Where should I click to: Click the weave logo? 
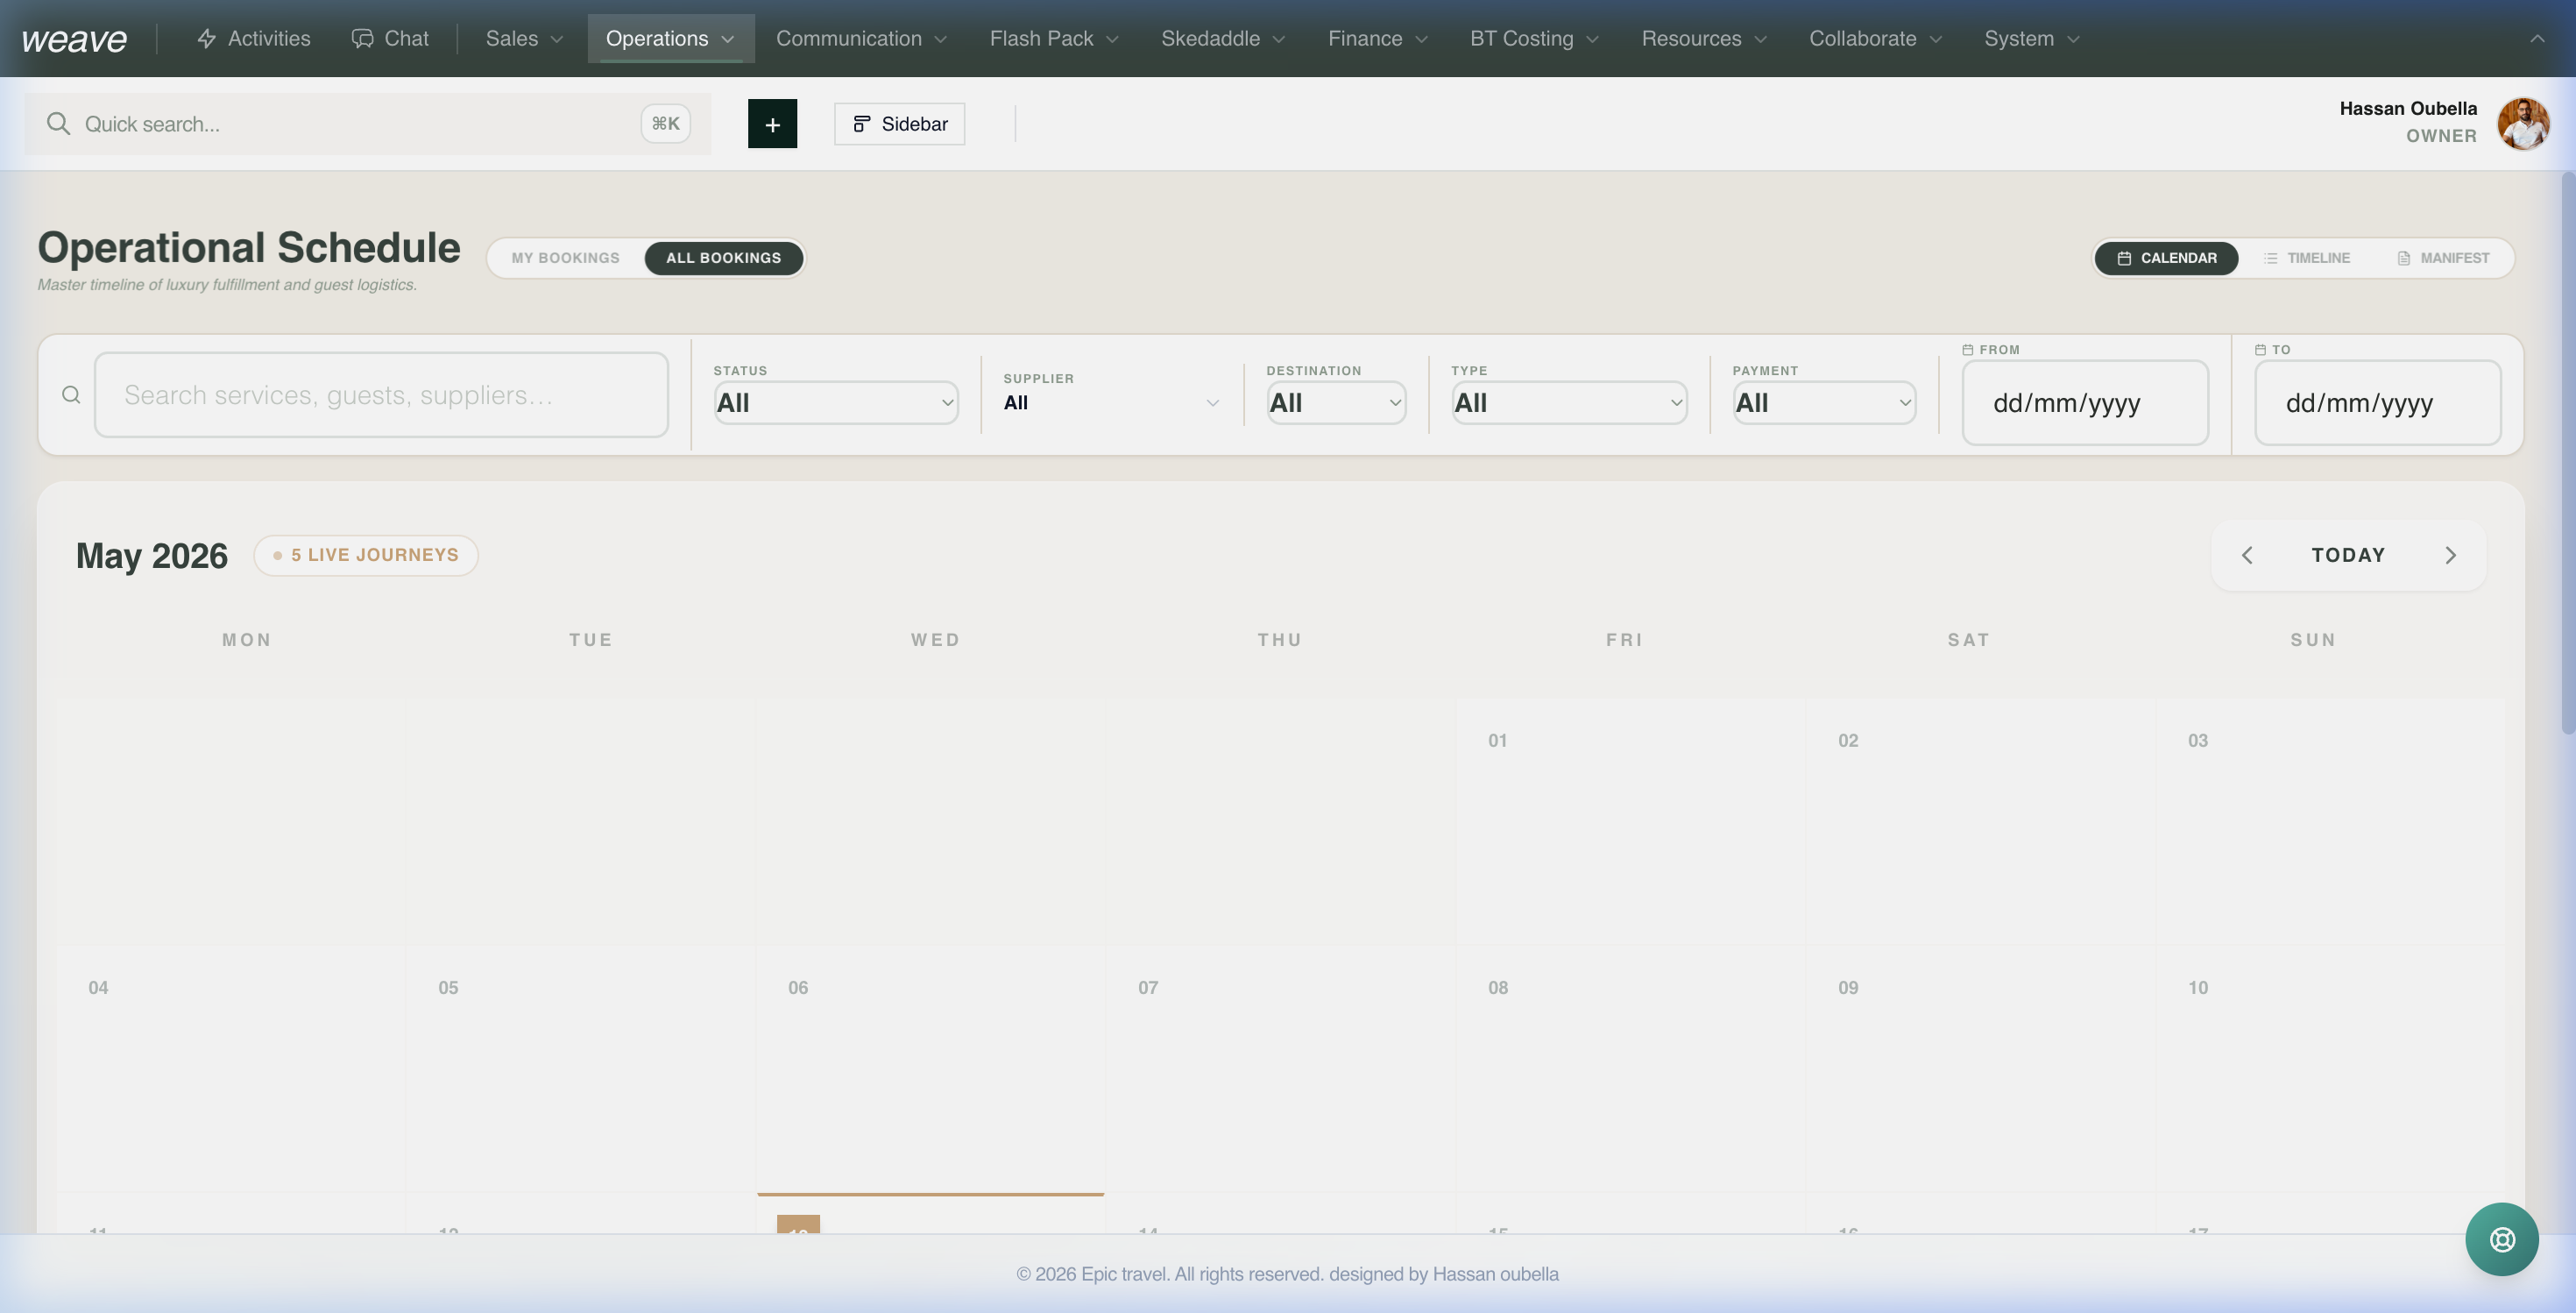(x=74, y=39)
